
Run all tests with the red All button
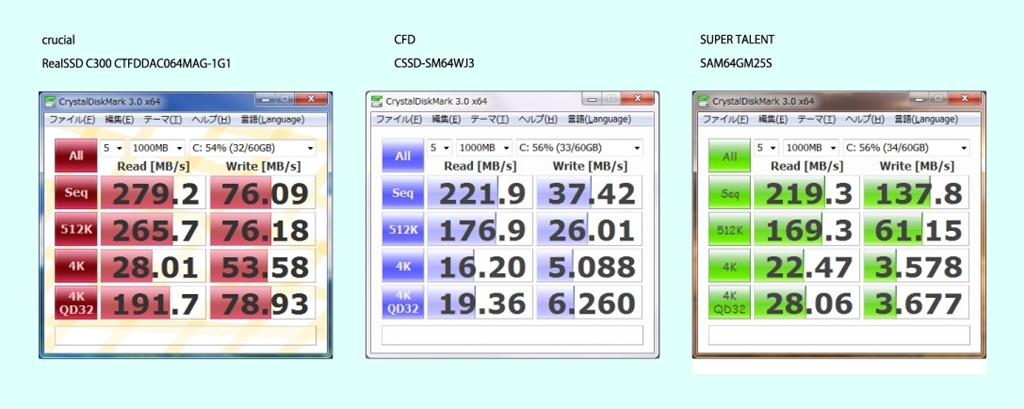pyautogui.click(x=76, y=155)
